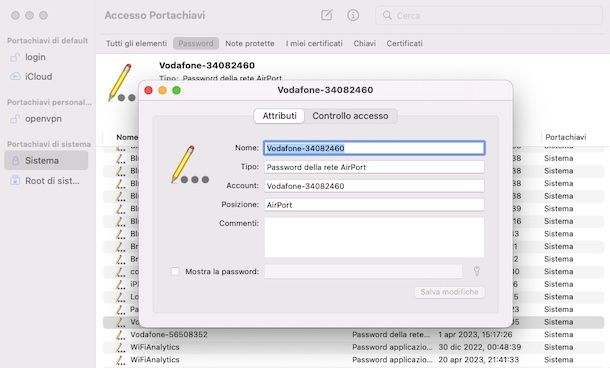610x368 pixels.
Task: Select WiFiAnalytics row dated 30 dic 2022
Action: [x=353, y=347]
